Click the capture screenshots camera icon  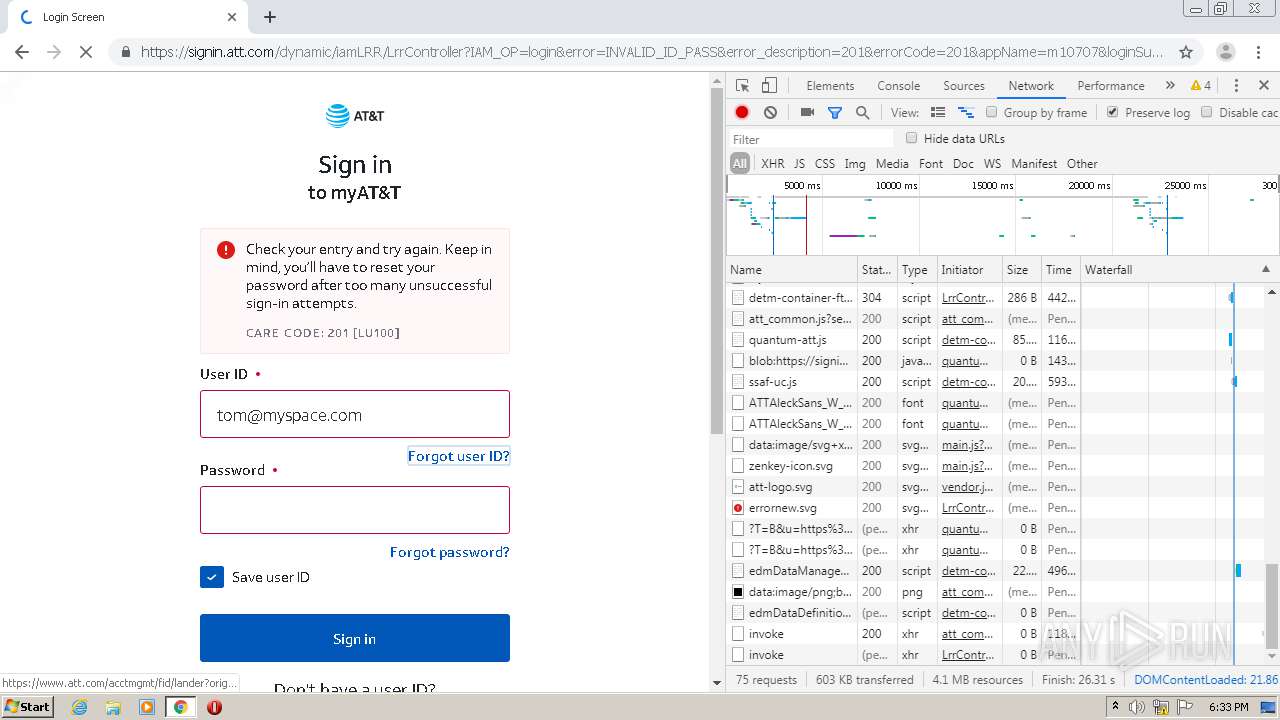807,113
